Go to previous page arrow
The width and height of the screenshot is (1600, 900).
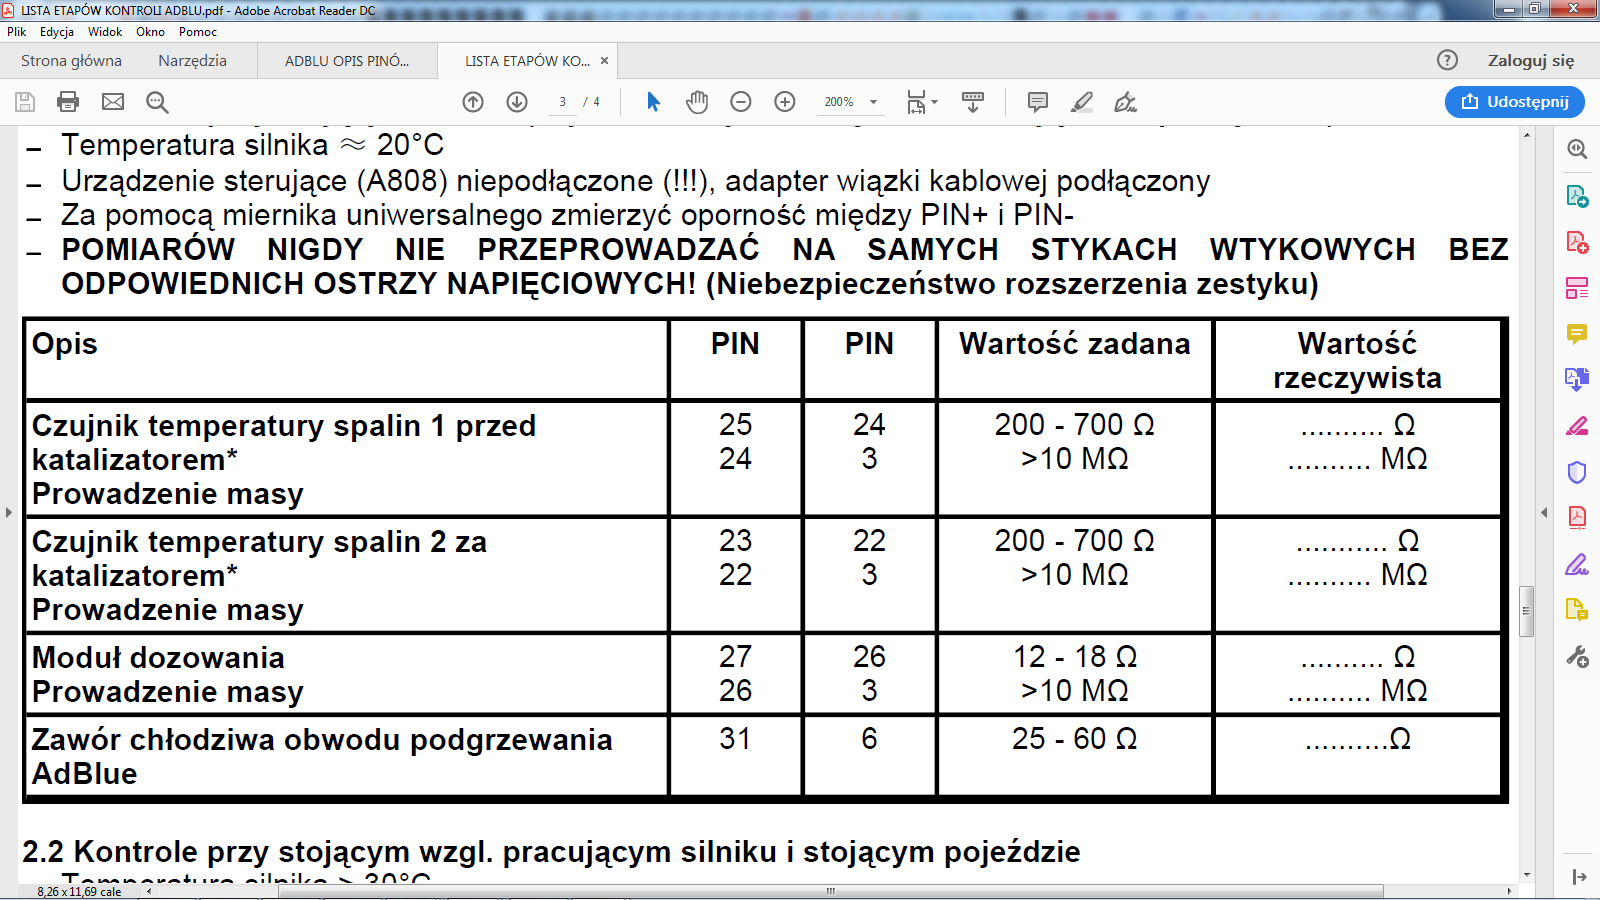tap(473, 102)
